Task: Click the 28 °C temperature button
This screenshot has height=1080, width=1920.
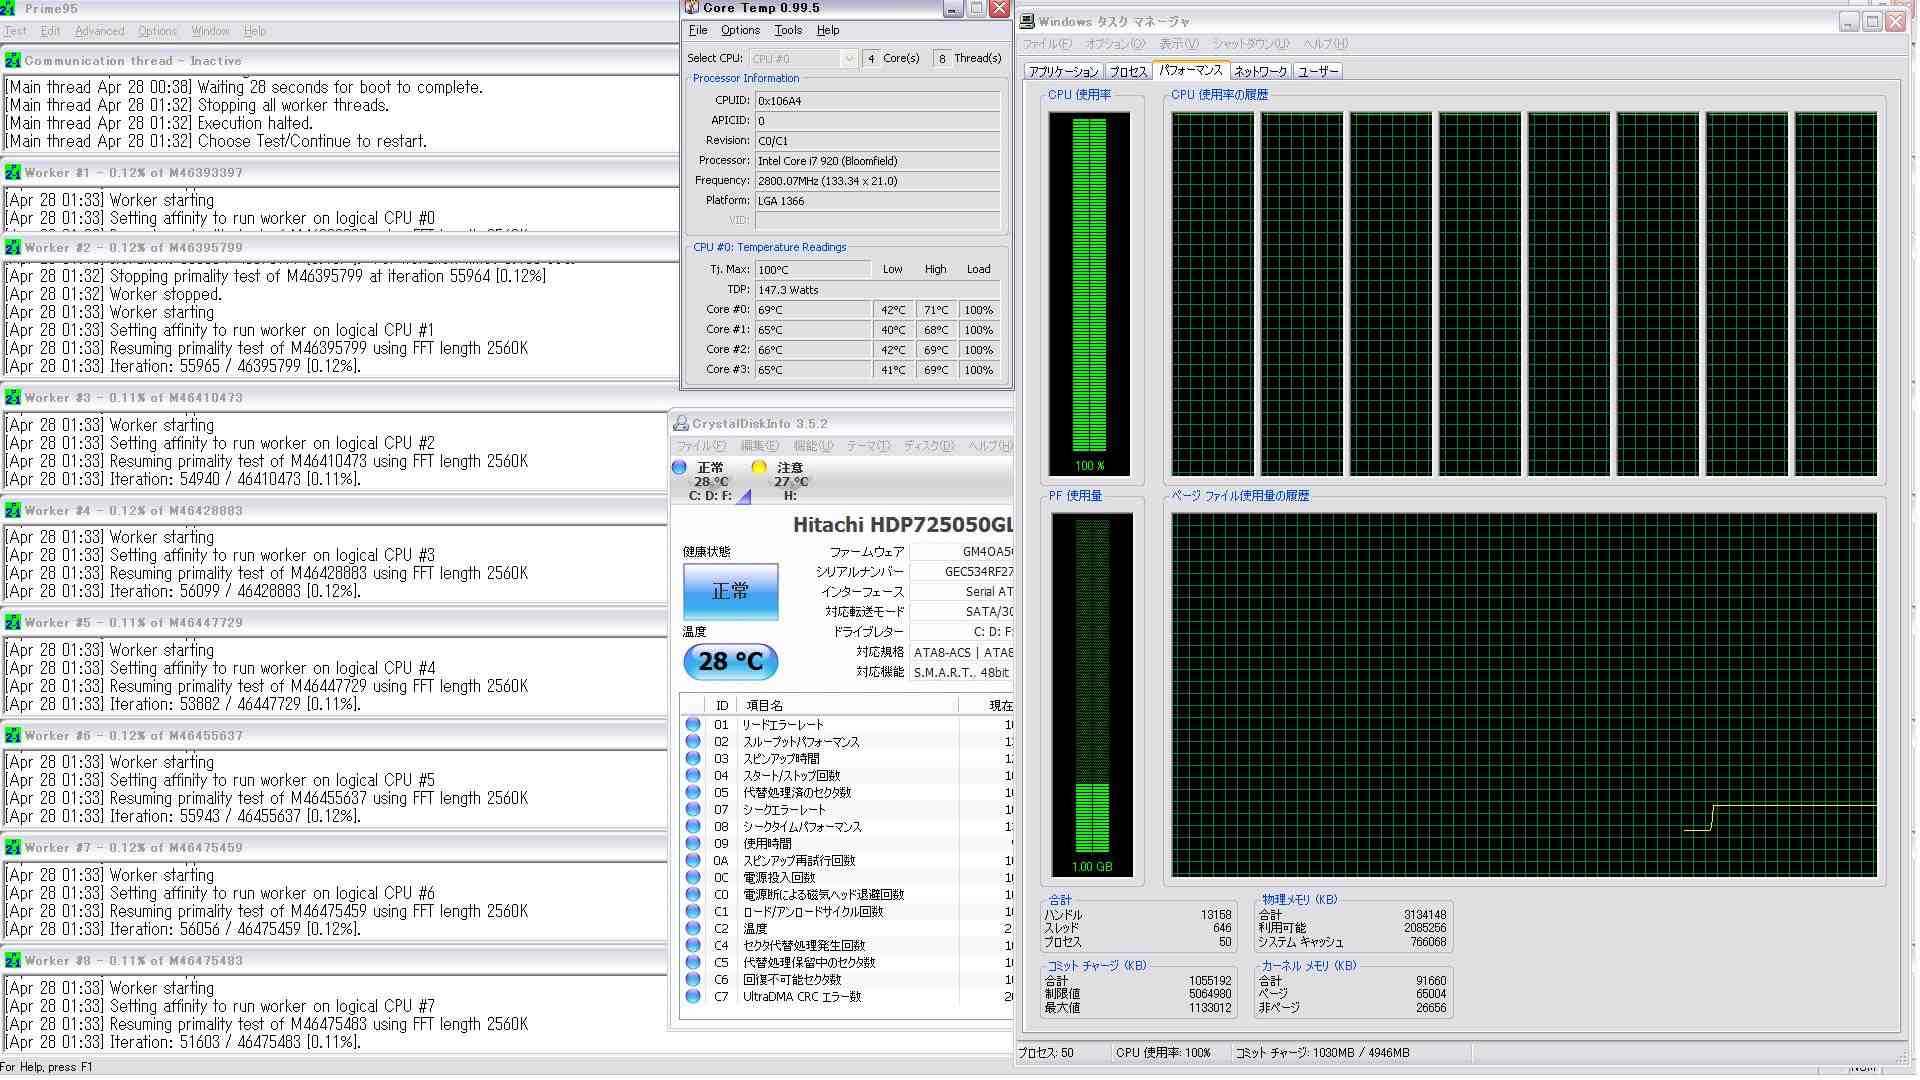Action: [730, 661]
